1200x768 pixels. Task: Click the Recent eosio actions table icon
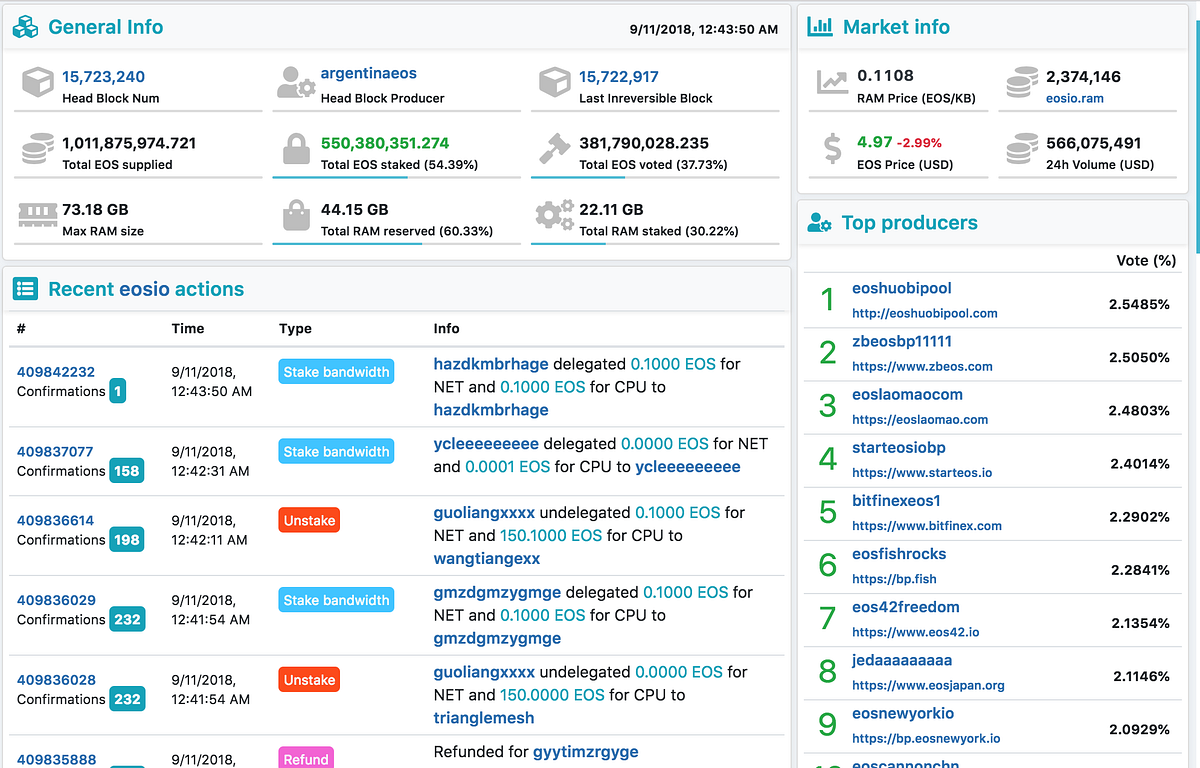(x=27, y=288)
